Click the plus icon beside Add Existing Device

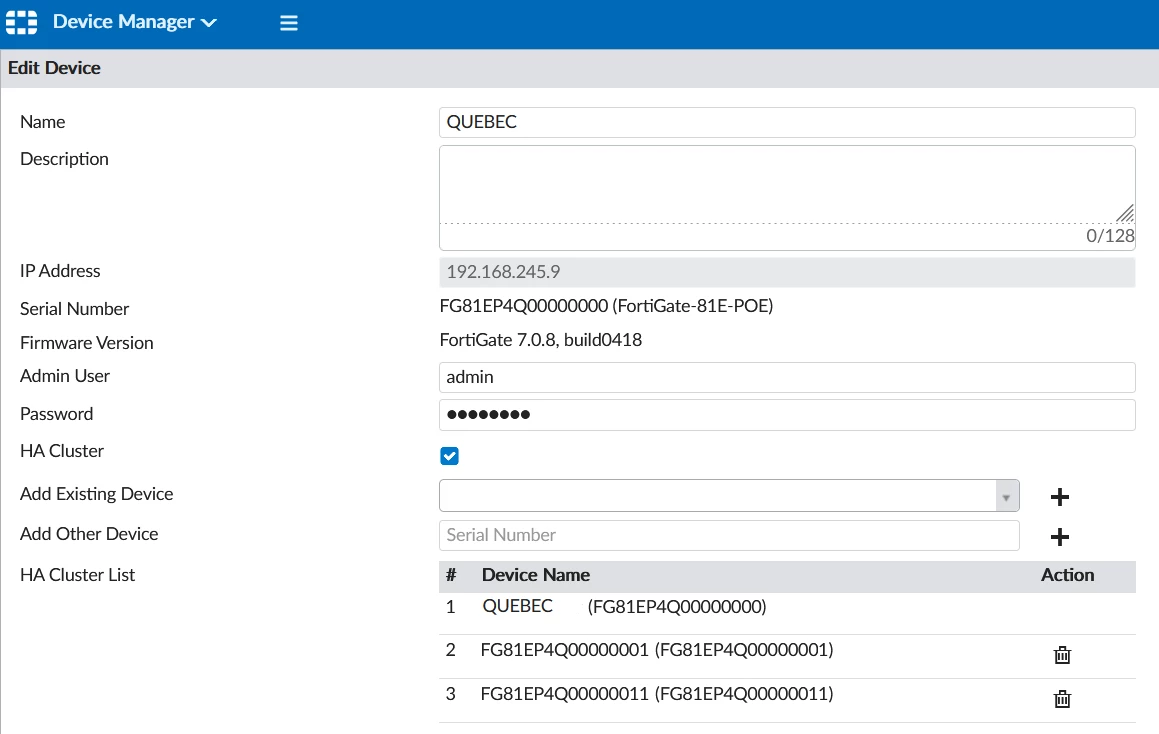[x=1059, y=497]
